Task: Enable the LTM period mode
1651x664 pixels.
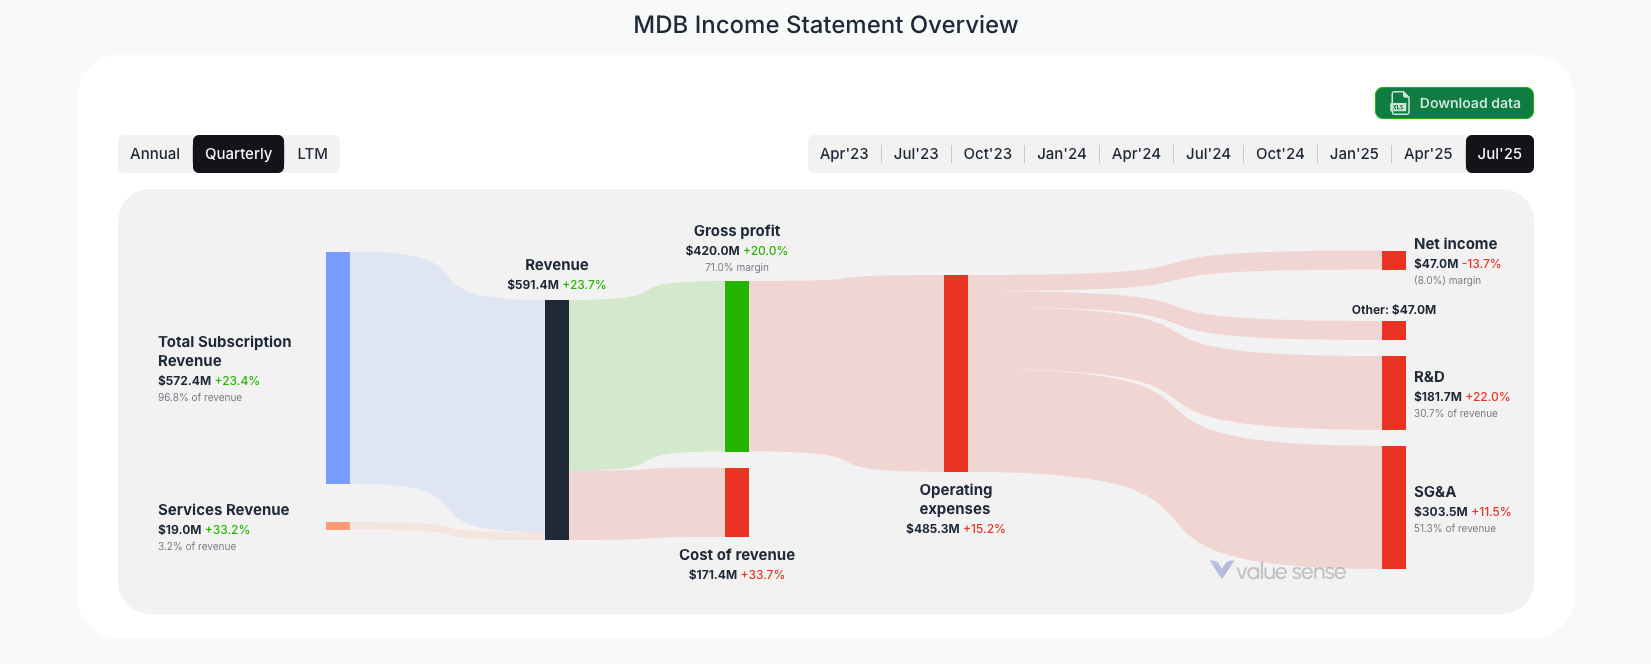Action: [x=312, y=153]
